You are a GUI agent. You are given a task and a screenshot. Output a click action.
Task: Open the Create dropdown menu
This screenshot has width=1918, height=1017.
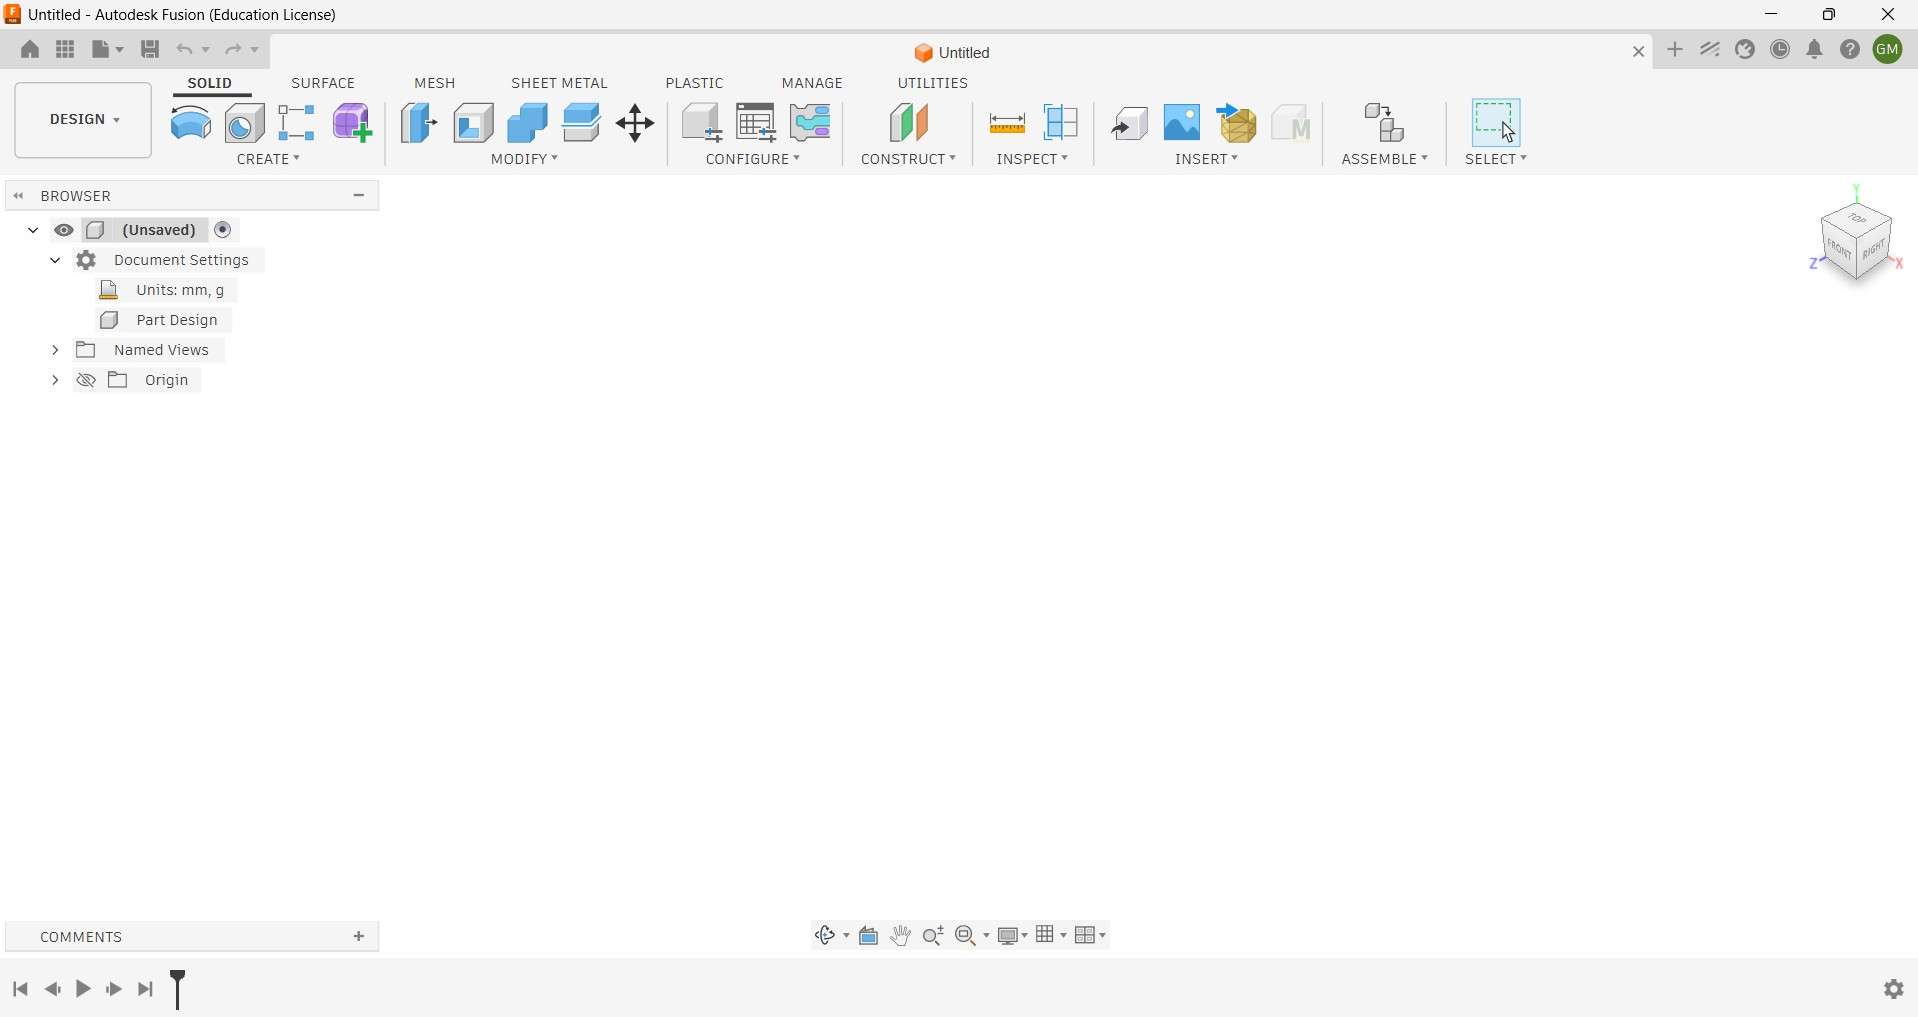pyautogui.click(x=269, y=160)
